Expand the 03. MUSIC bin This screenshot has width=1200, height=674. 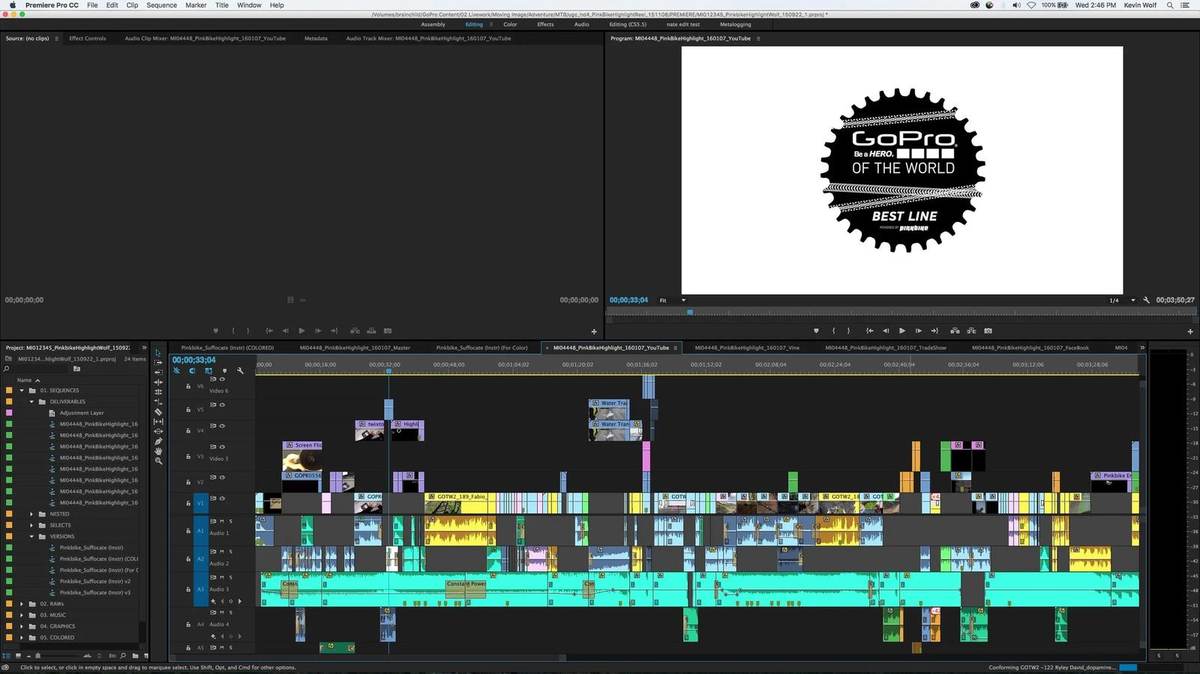click(x=22, y=615)
